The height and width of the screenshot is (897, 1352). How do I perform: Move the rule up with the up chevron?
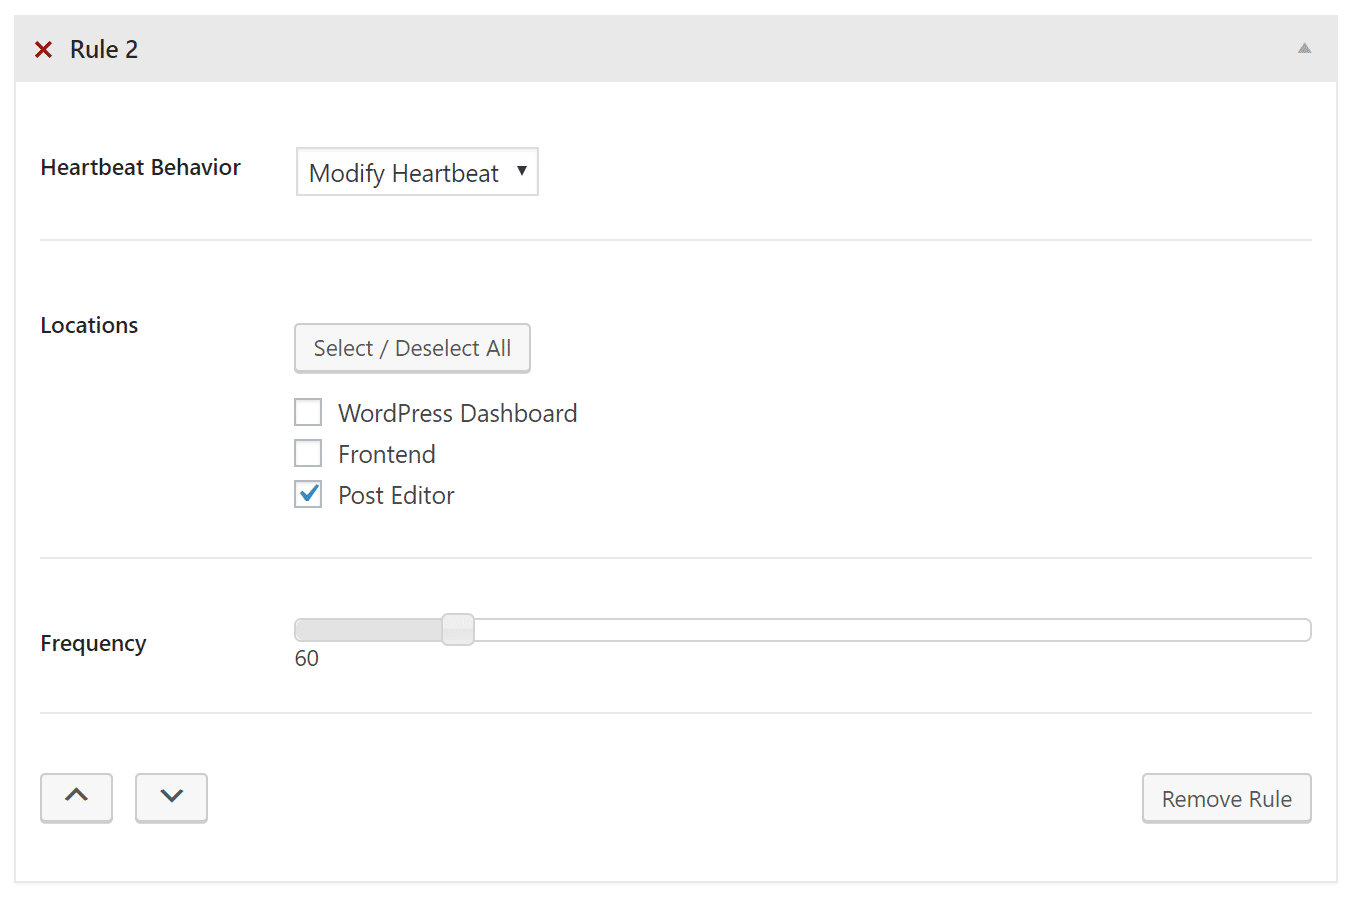(76, 797)
